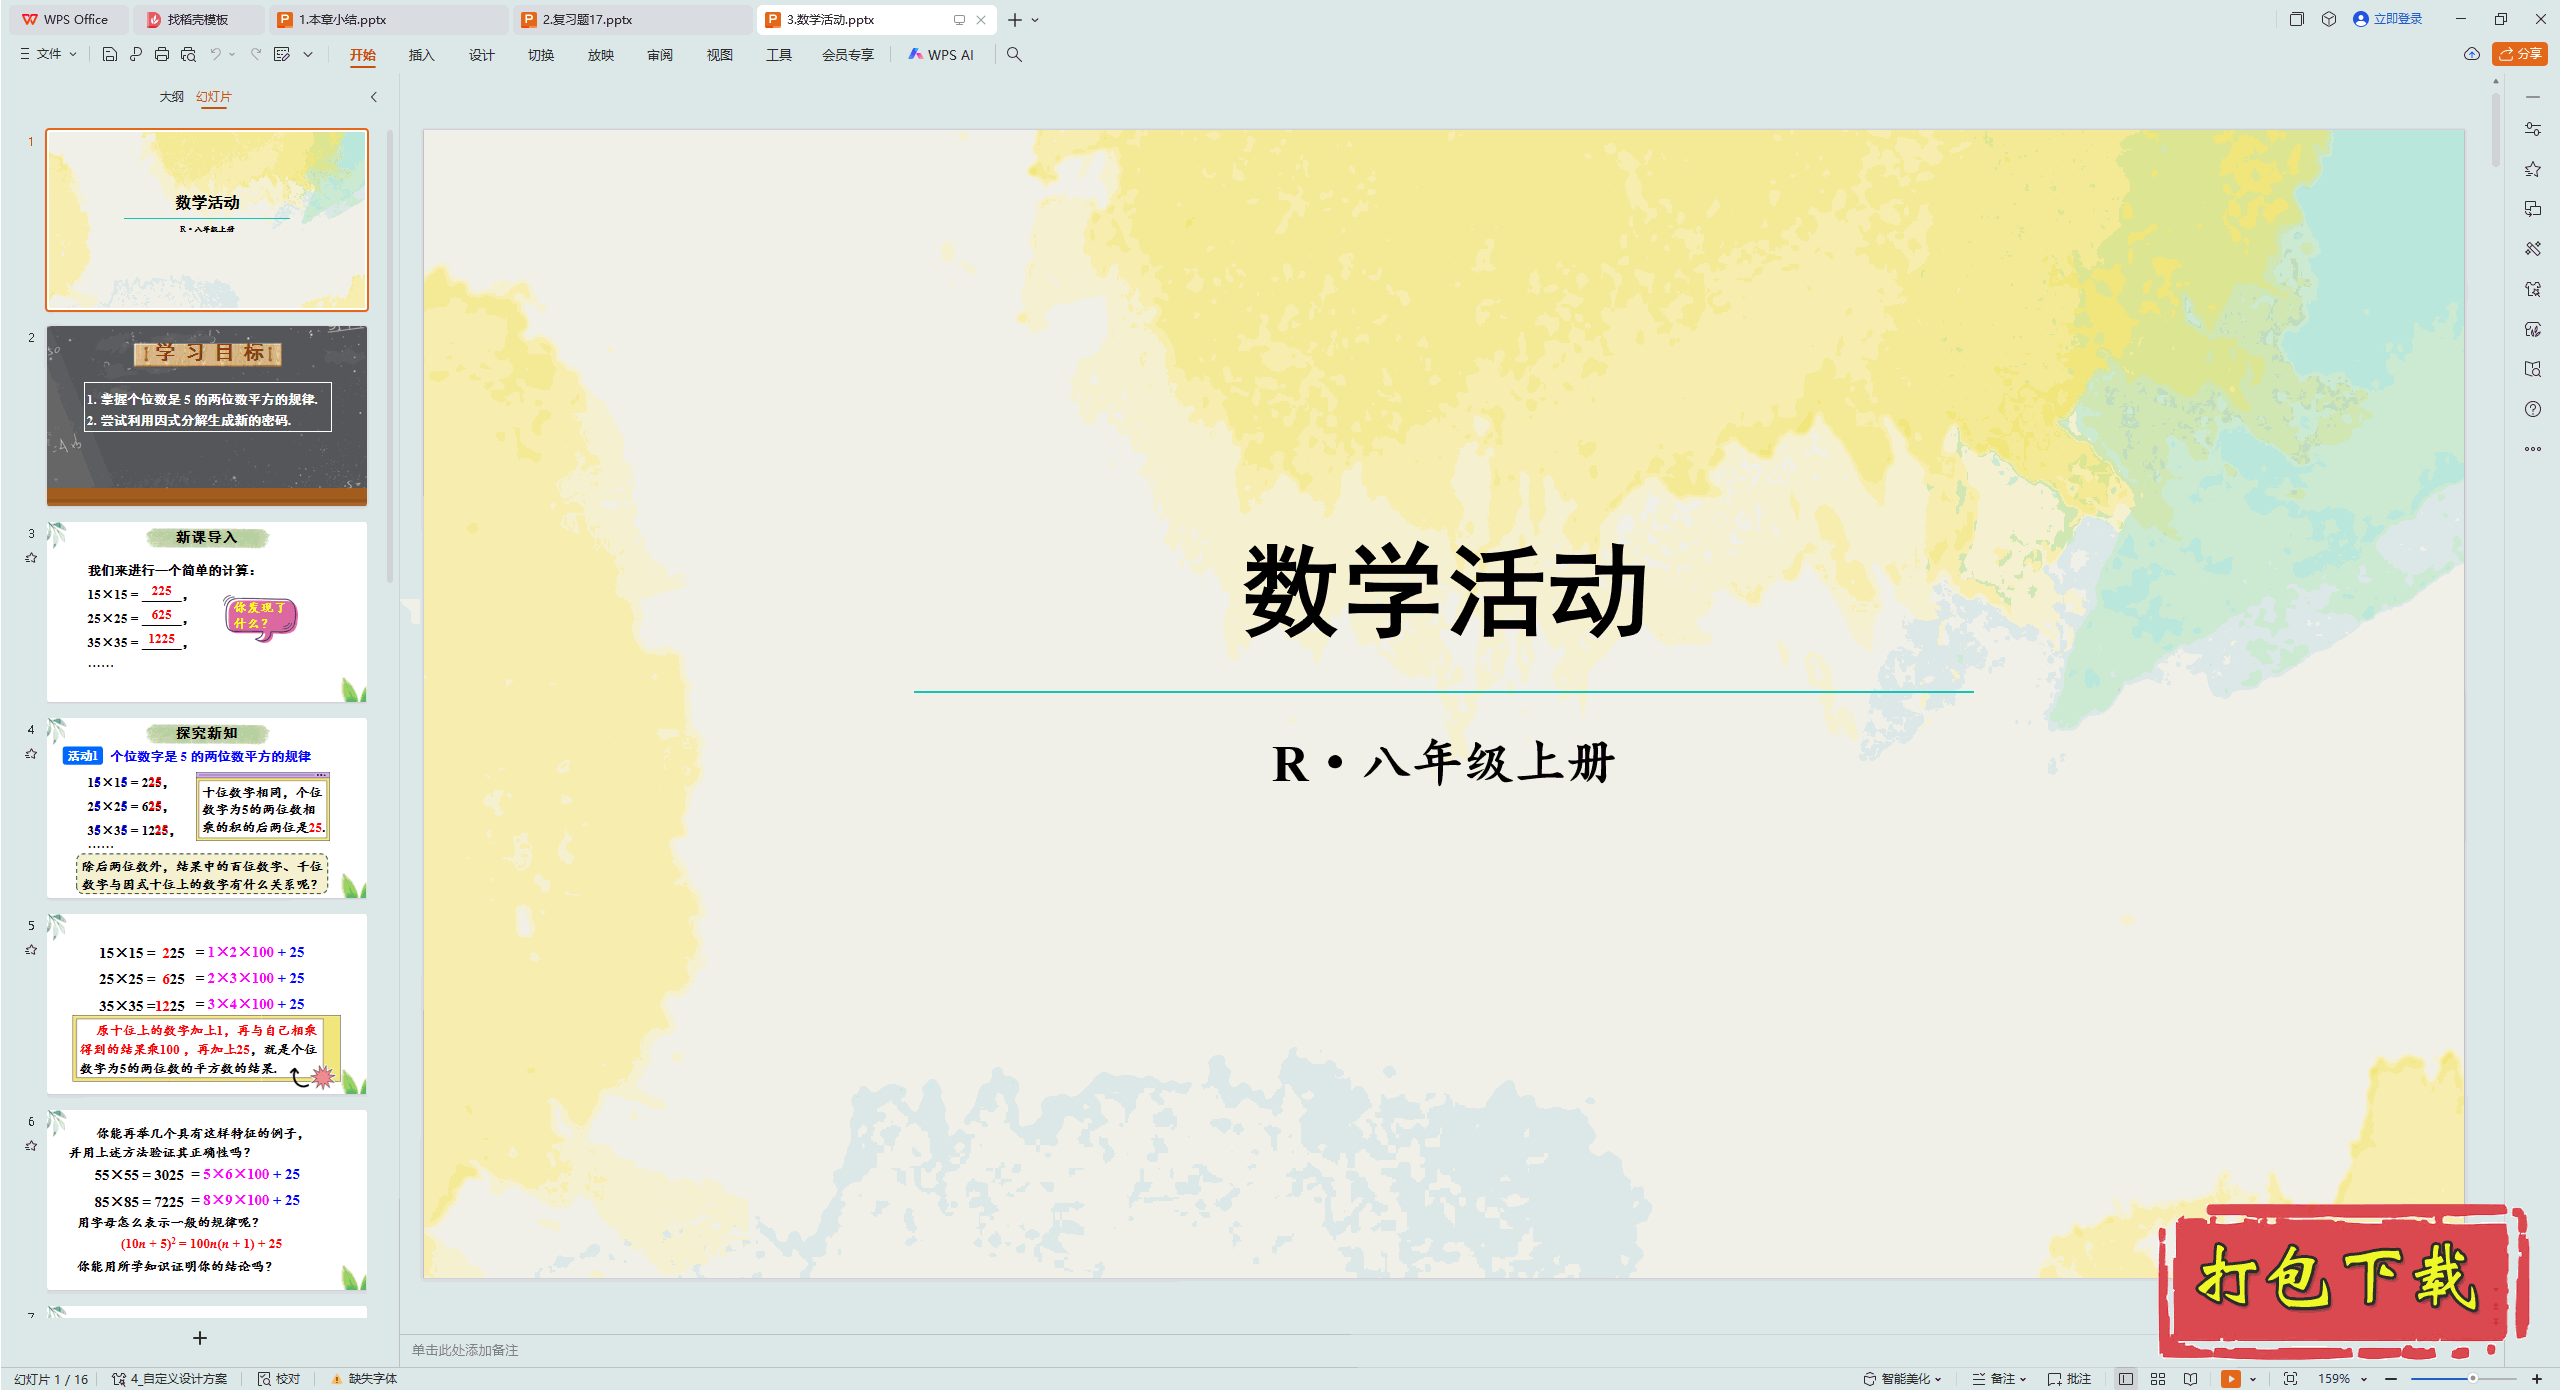The height and width of the screenshot is (1390, 2560).
Task: Click the animation star icon beside slide 3
Action: [x=31, y=558]
